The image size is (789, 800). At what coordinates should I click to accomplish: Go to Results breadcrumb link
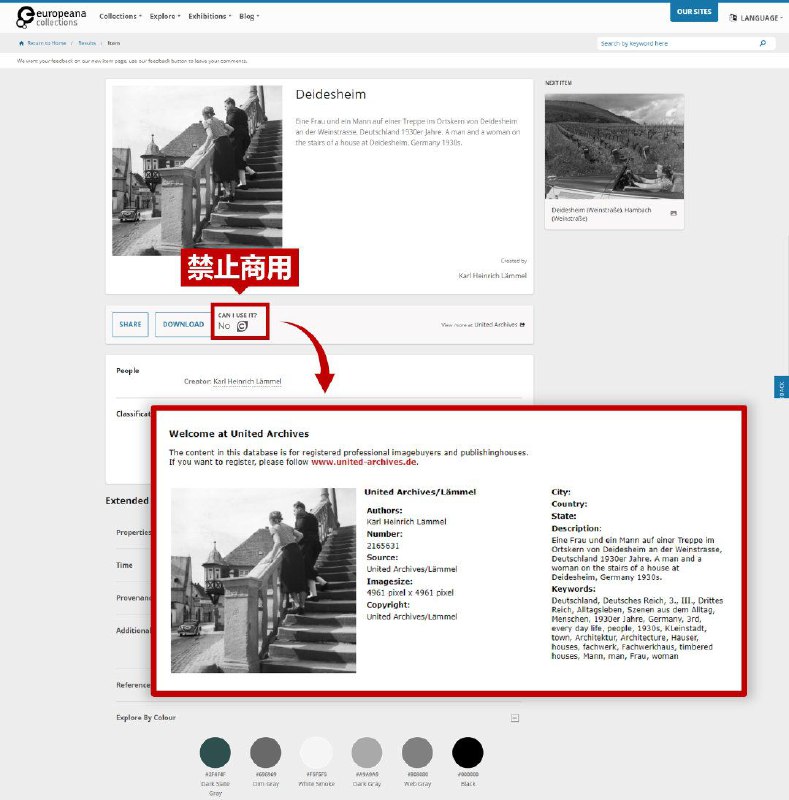point(87,43)
